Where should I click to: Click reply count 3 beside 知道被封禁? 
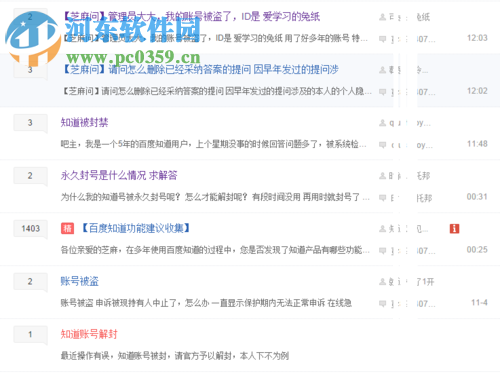coord(30,123)
